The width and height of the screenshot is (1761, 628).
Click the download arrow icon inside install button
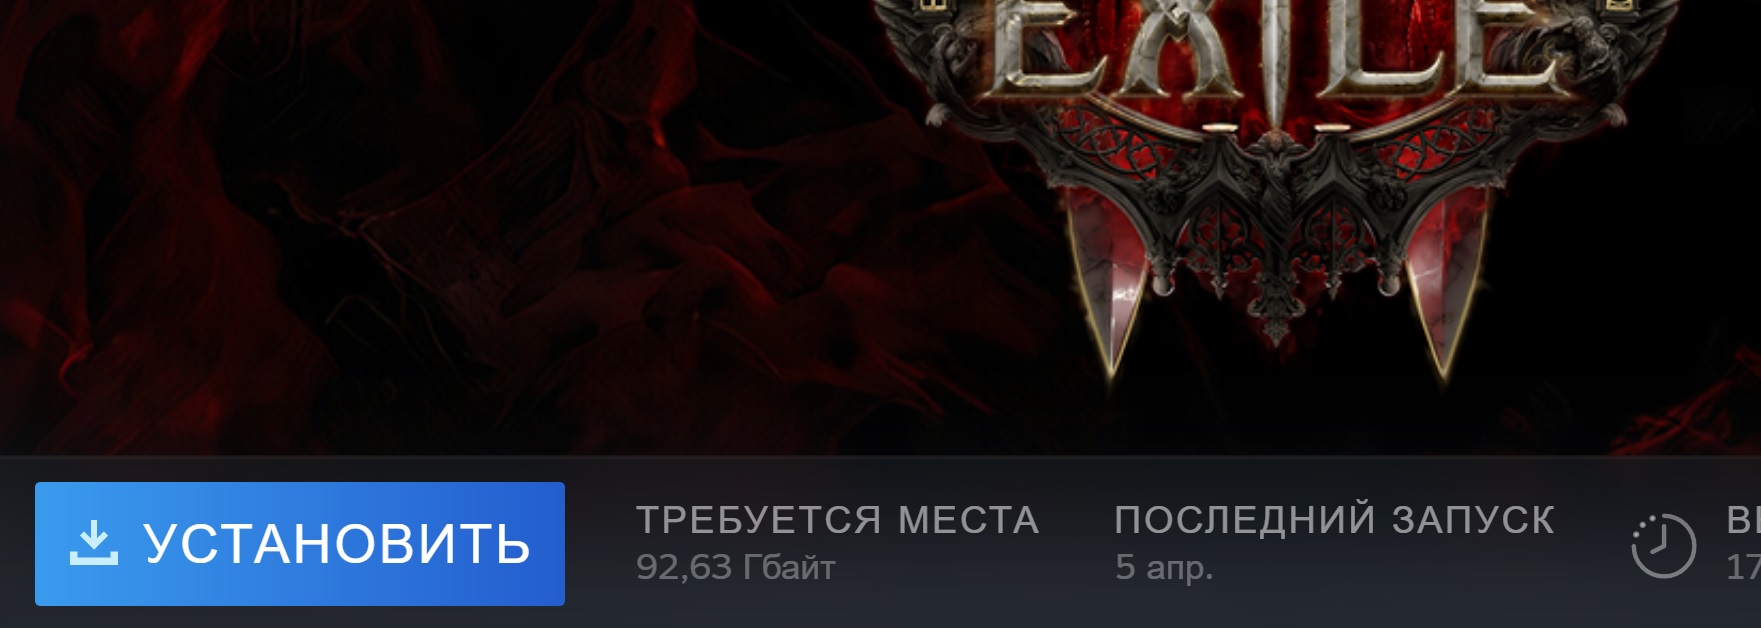pos(93,543)
